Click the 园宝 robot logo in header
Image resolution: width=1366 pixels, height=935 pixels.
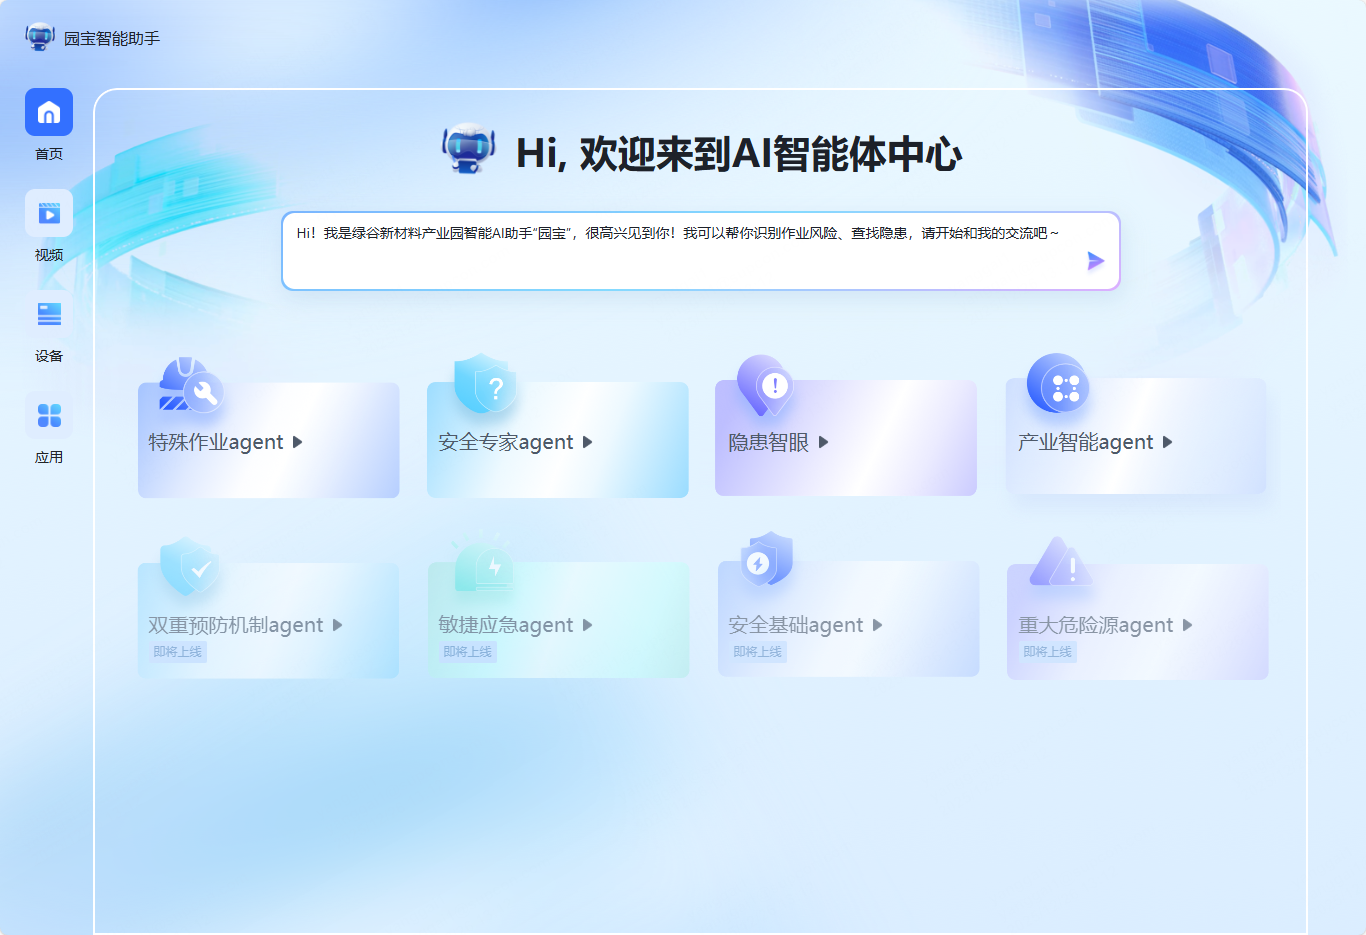click(x=40, y=37)
